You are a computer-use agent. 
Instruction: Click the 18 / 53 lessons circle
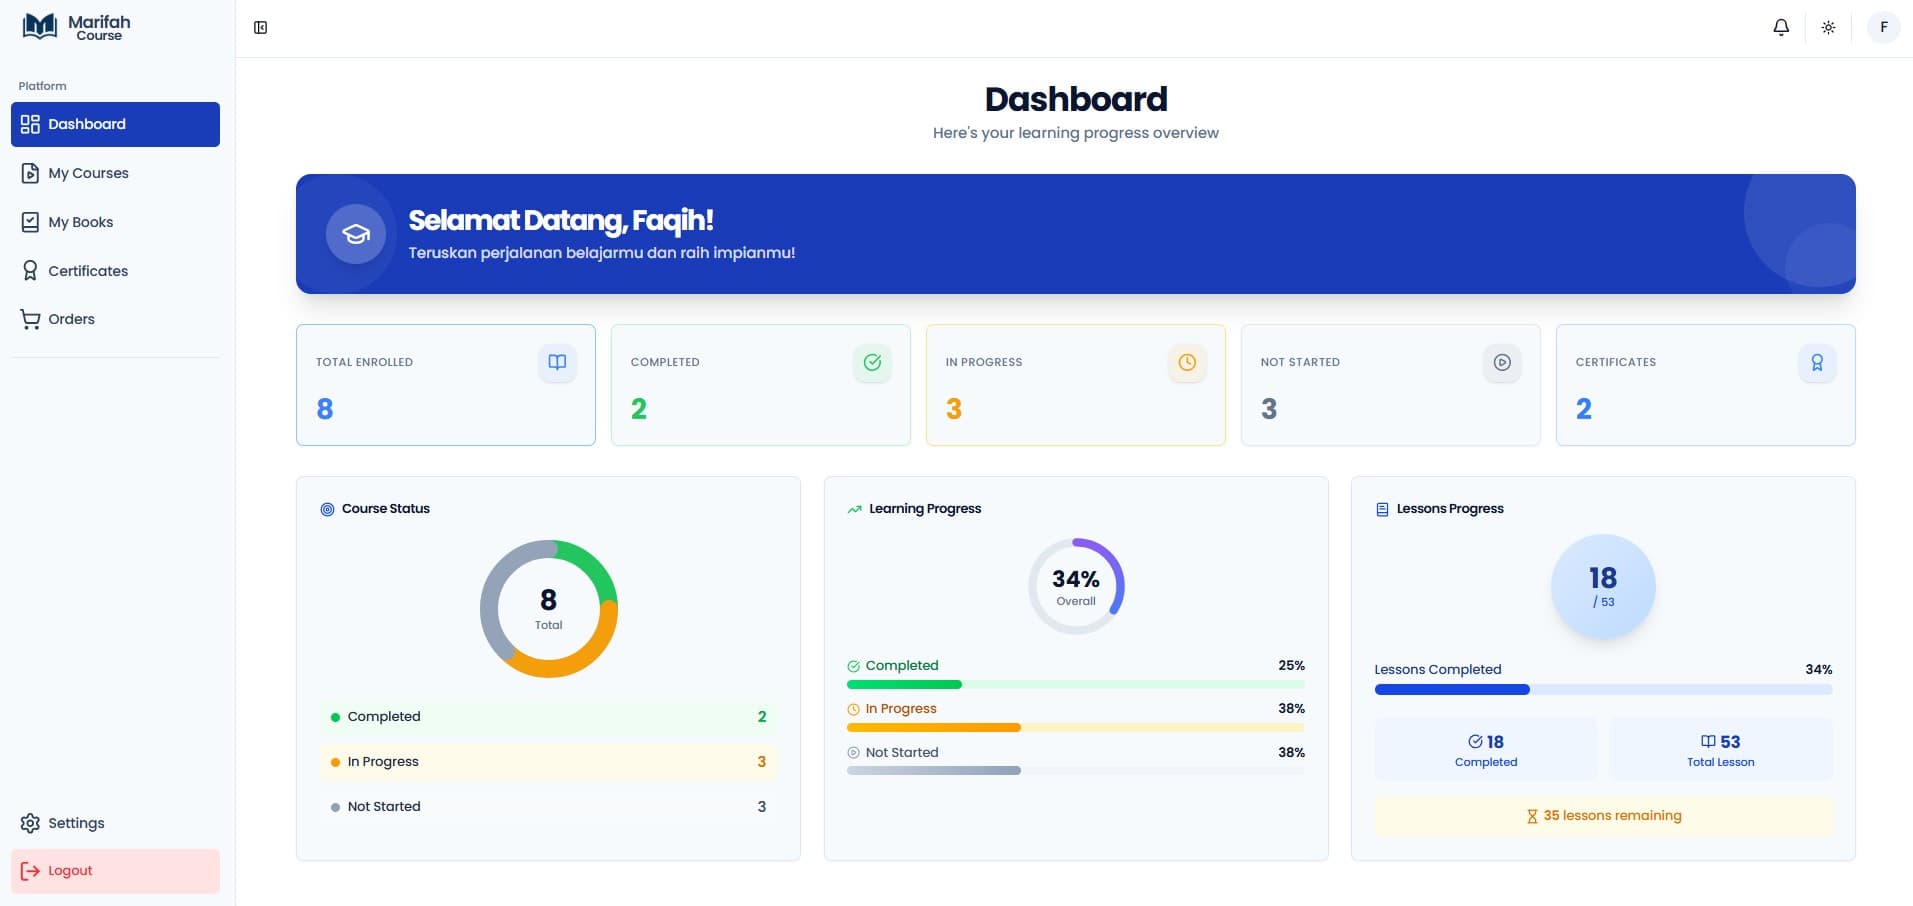pyautogui.click(x=1603, y=587)
